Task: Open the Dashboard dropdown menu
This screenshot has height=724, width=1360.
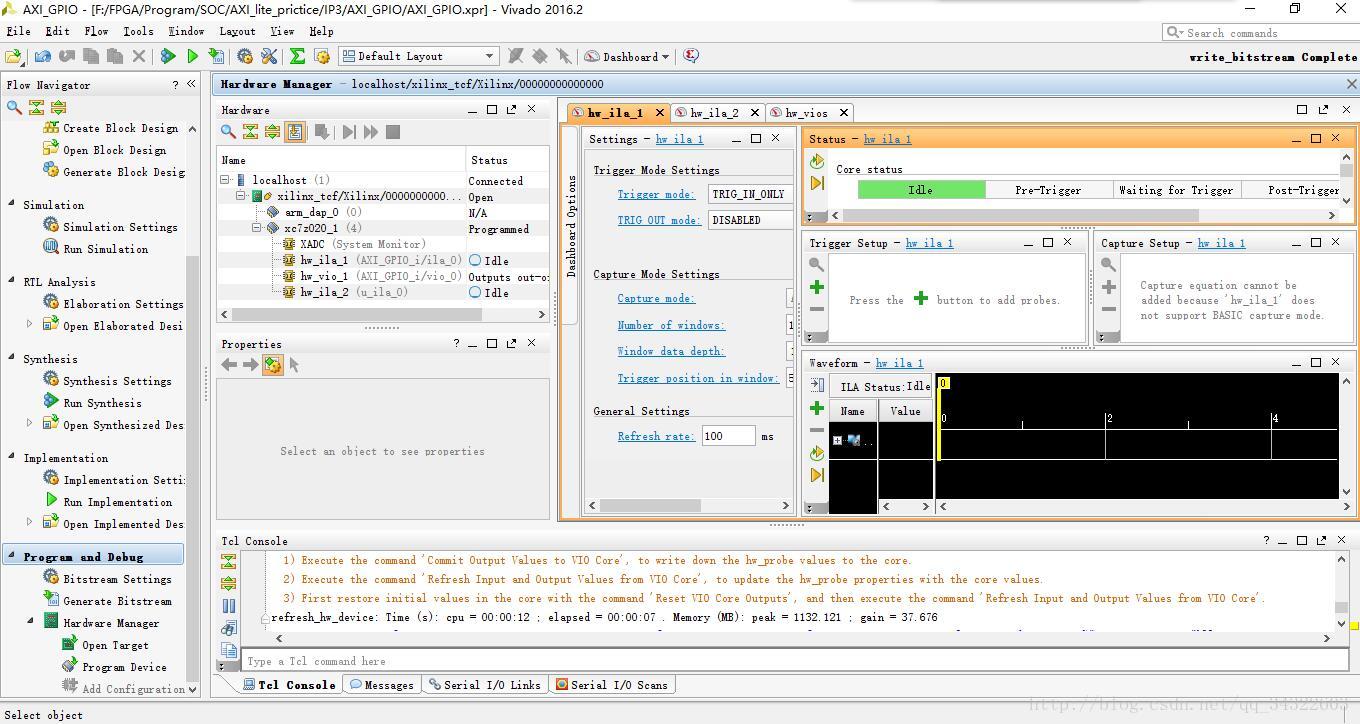Action: [627, 56]
